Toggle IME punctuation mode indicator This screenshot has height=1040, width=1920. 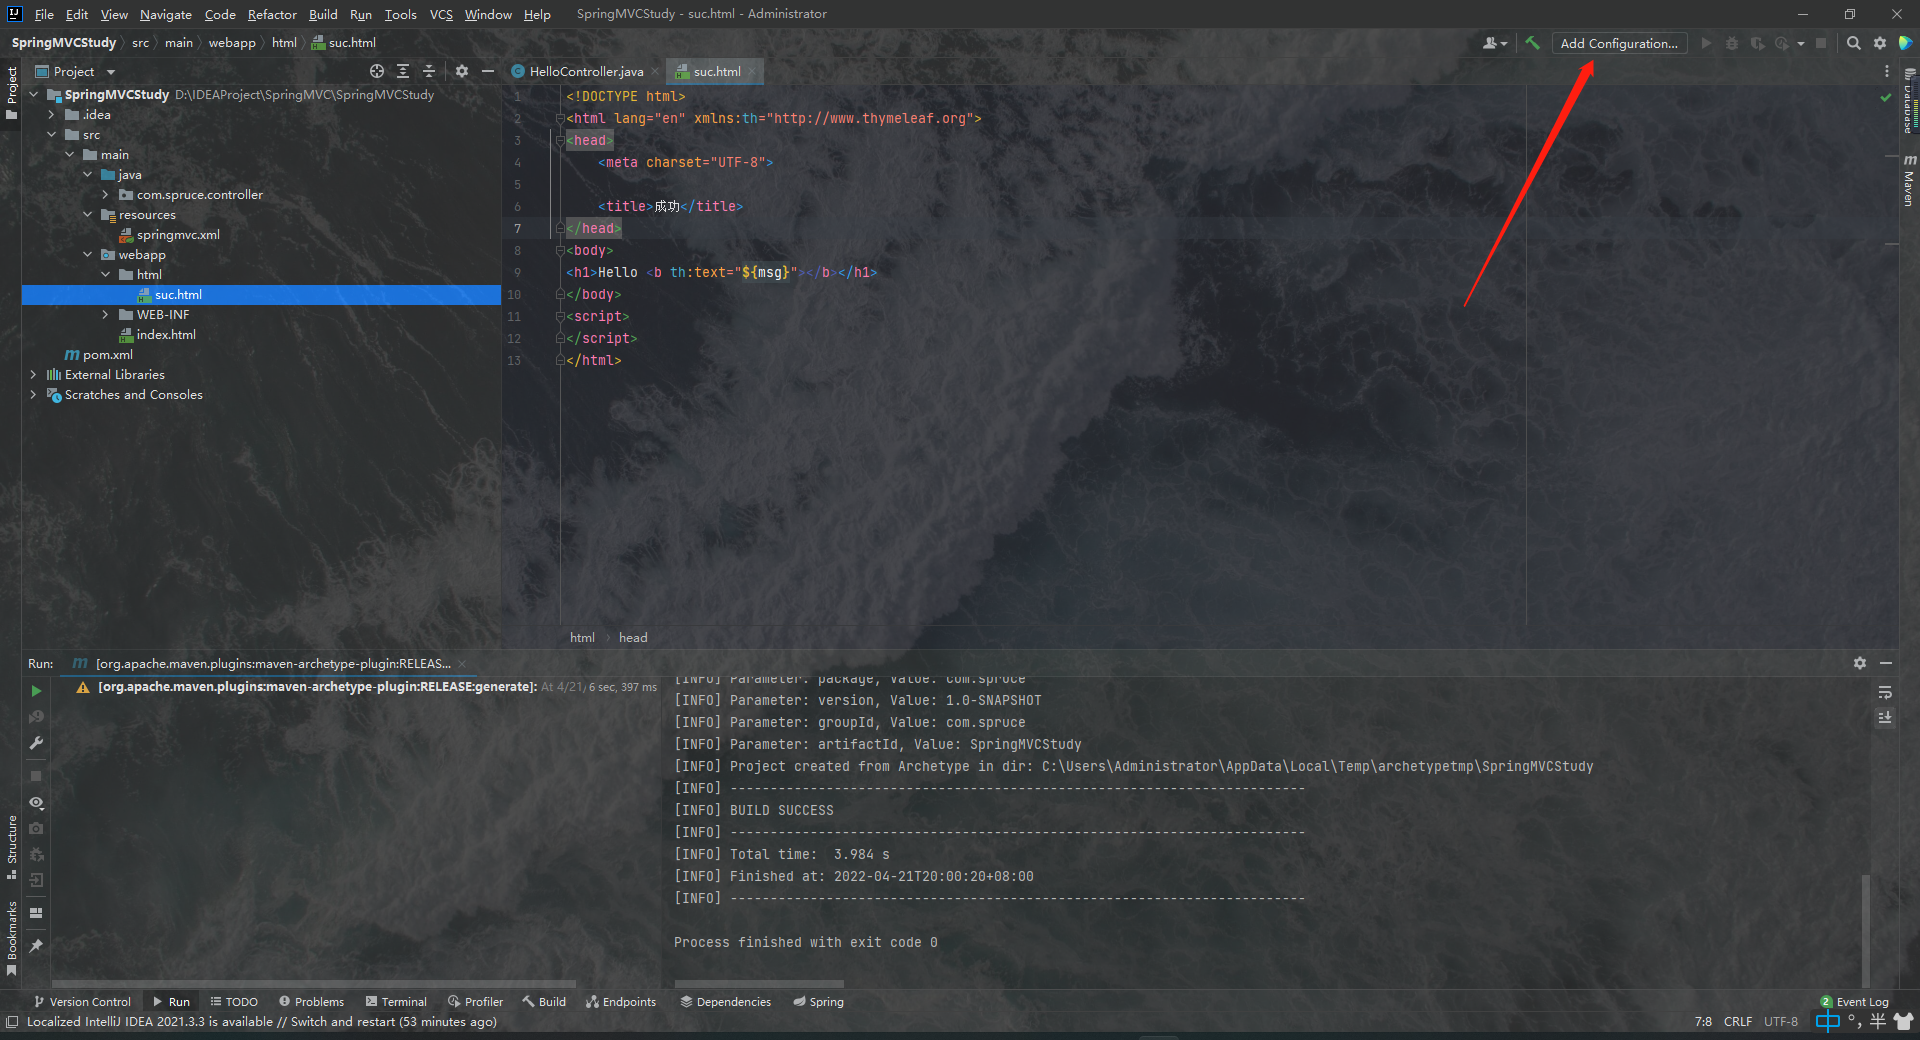click(x=1855, y=1021)
